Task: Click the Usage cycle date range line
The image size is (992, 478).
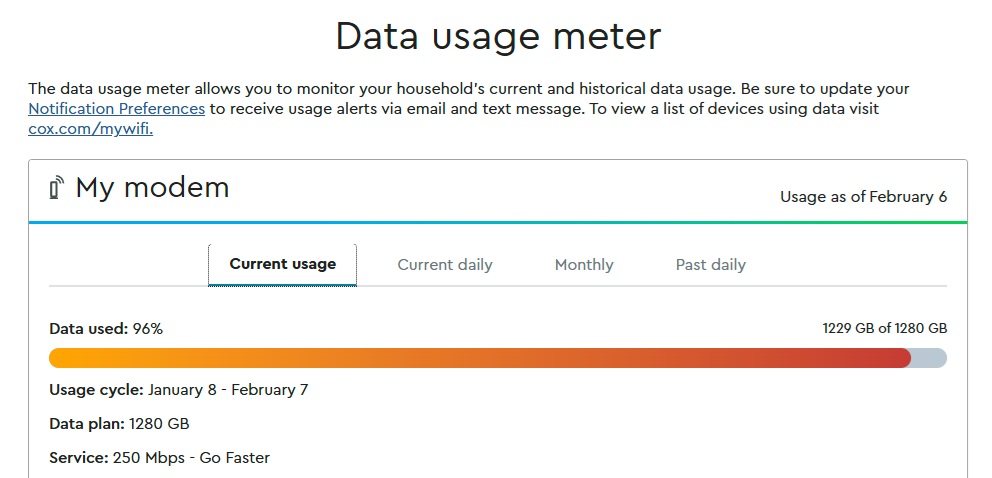Action: 178,390
